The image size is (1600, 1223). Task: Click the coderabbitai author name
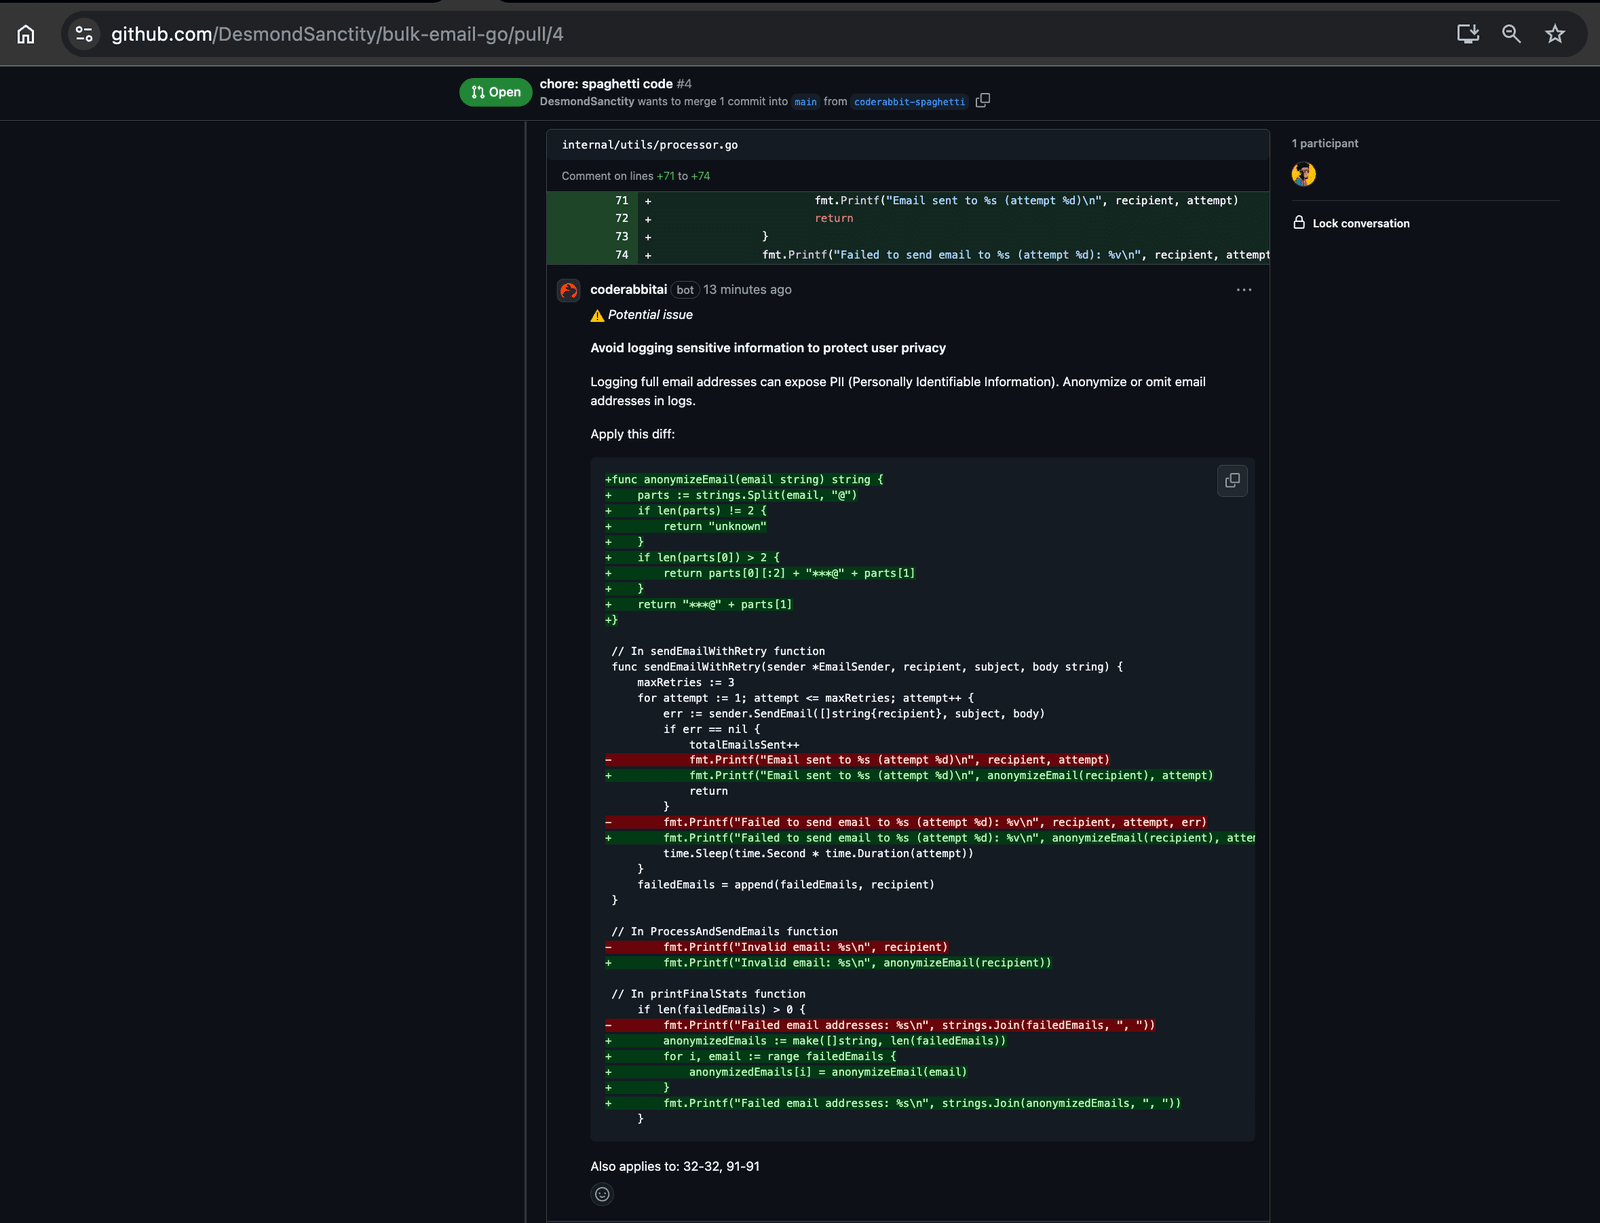[x=628, y=290]
